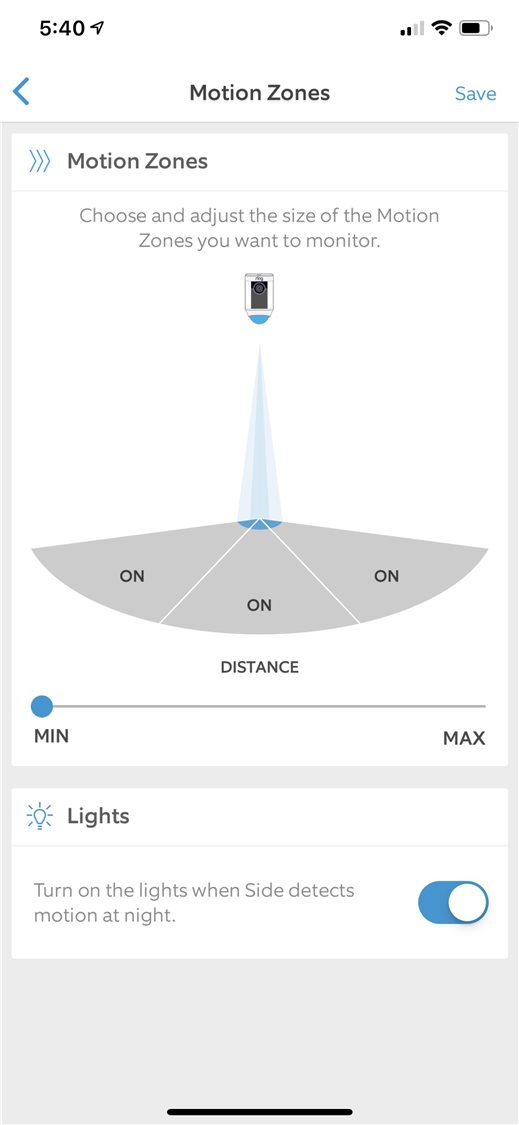This screenshot has width=519, height=1125.
Task: Tap the blue detection cone beam
Action: pyautogui.click(x=260, y=438)
